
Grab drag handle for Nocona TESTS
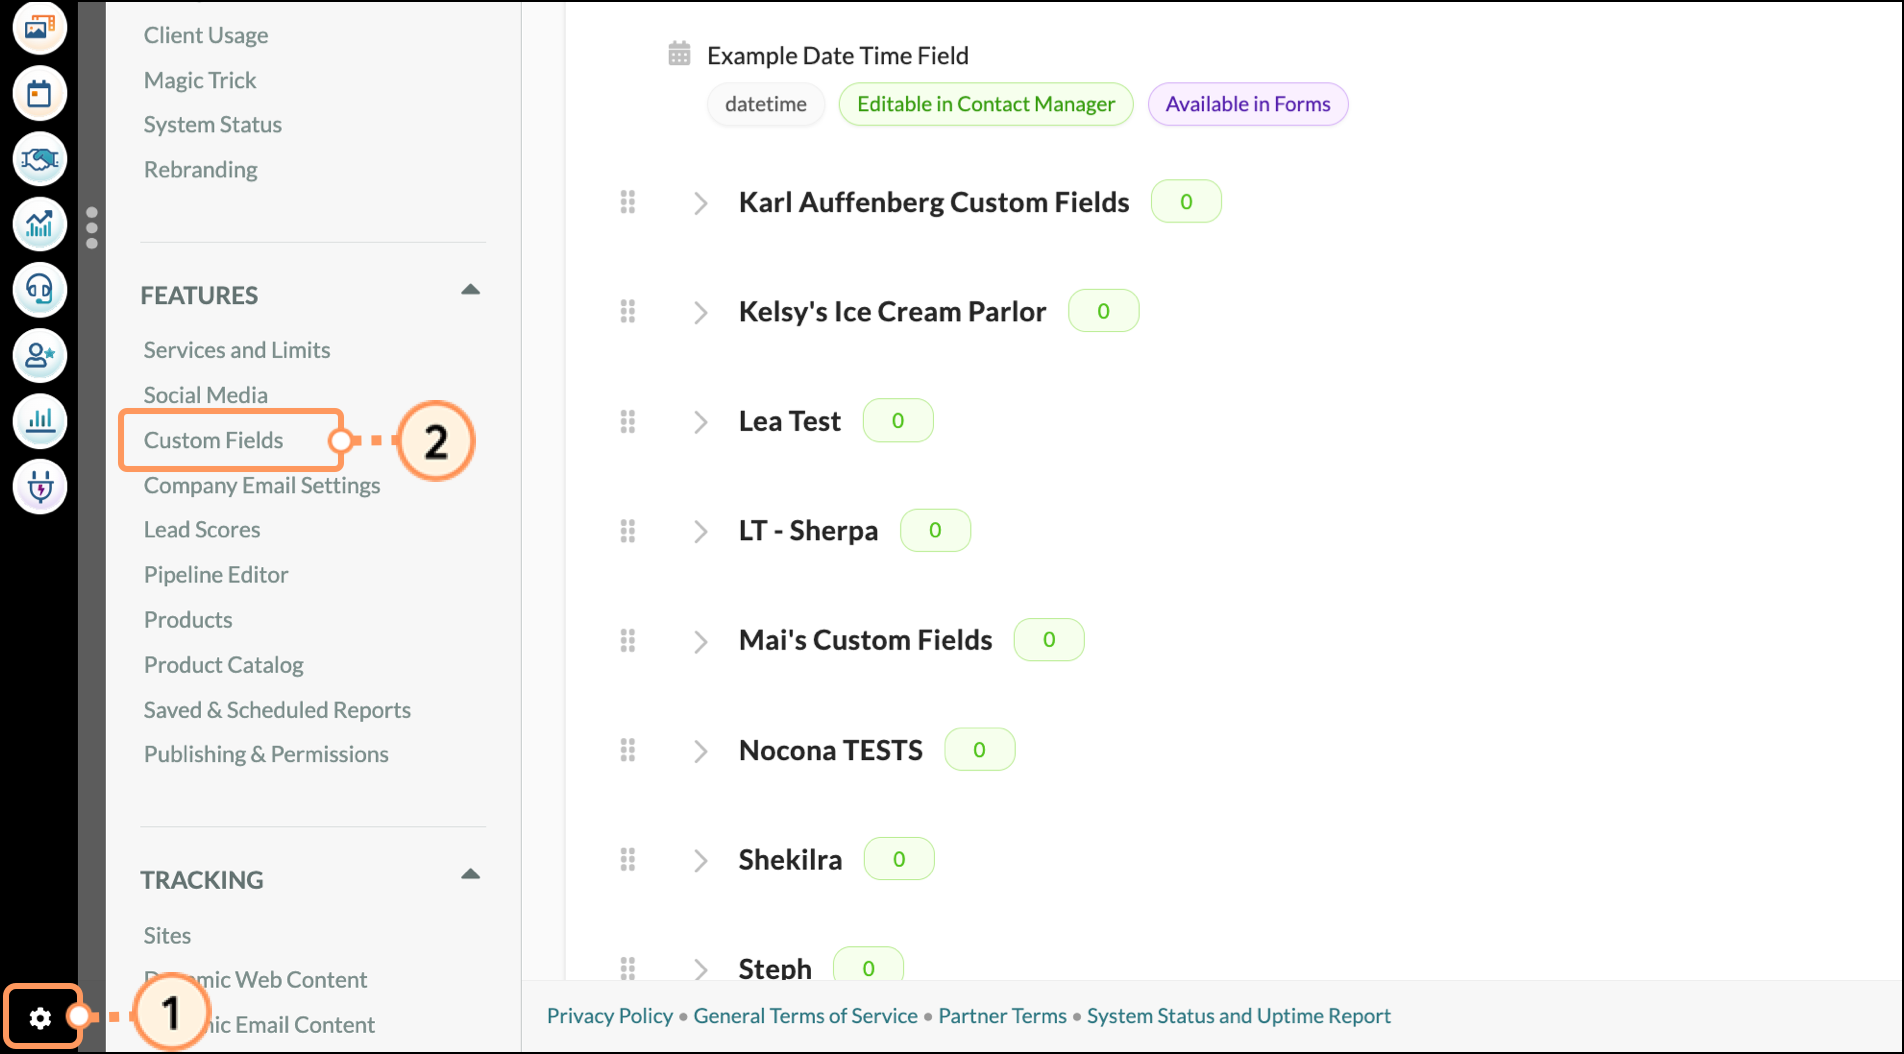tap(628, 749)
